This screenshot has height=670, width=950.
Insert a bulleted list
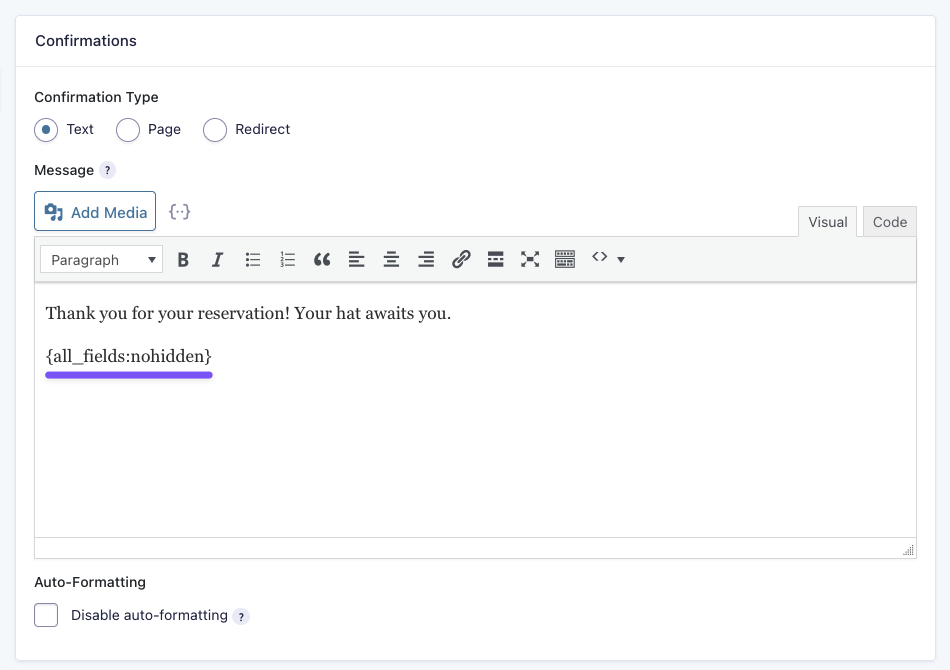click(253, 260)
